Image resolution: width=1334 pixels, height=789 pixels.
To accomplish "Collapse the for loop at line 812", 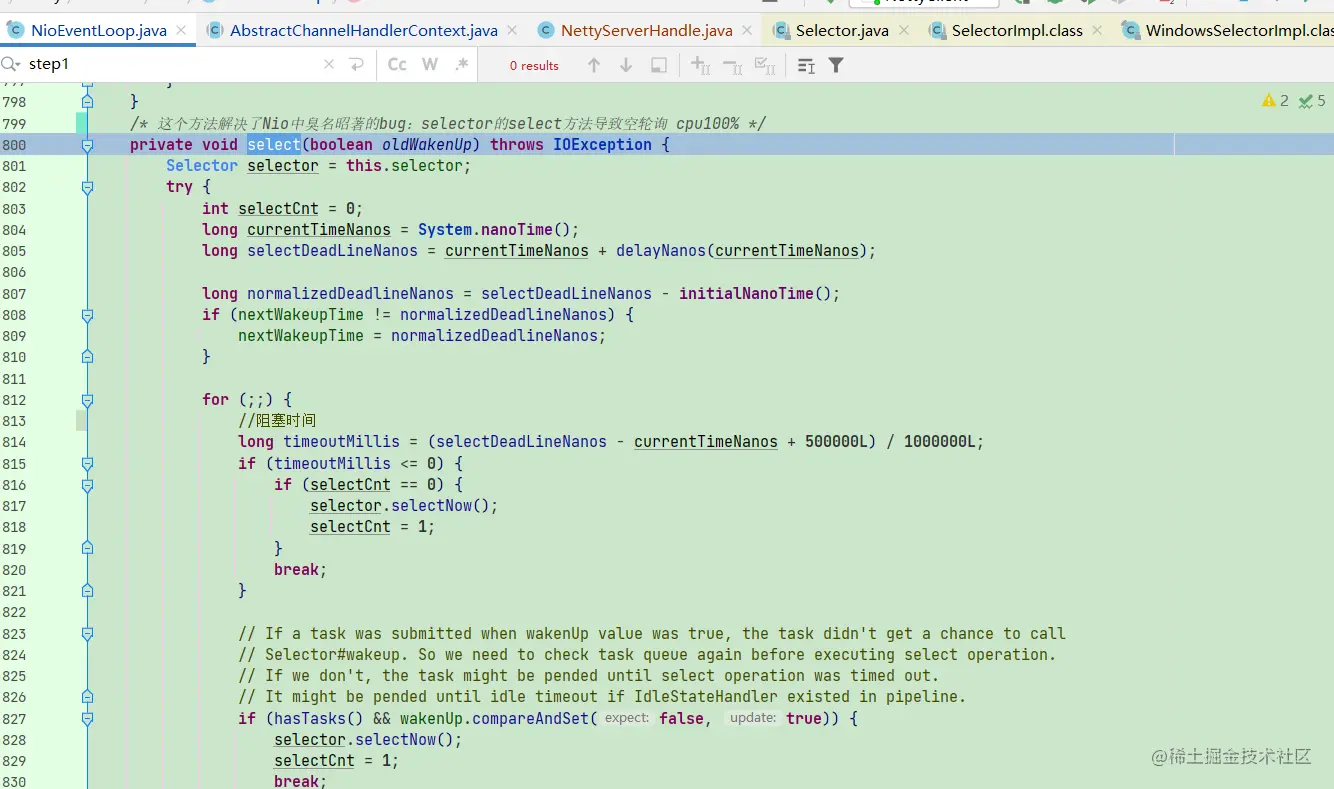I will [87, 400].
